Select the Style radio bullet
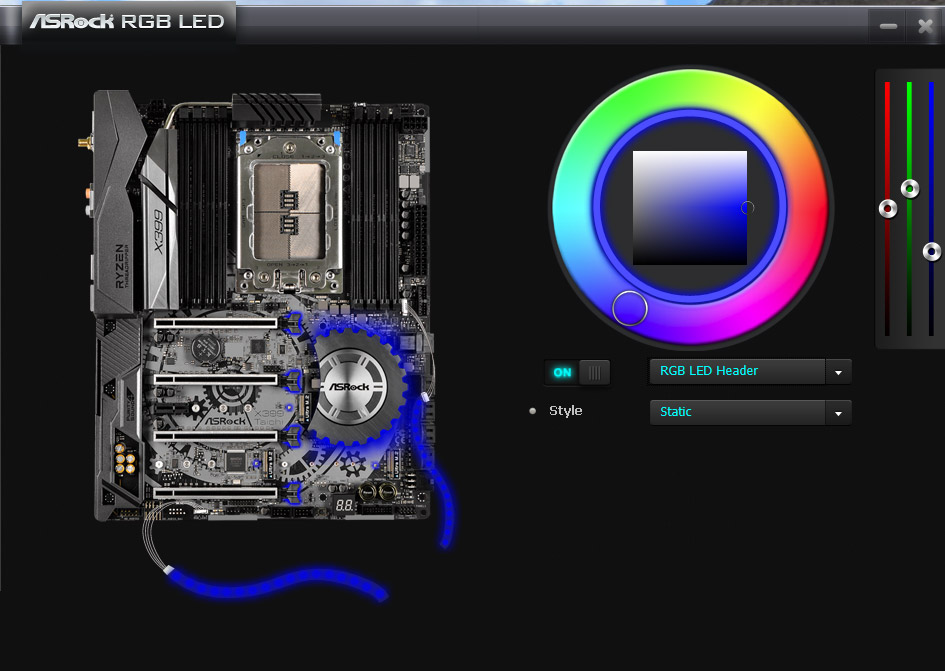The width and height of the screenshot is (945, 671). 532,411
